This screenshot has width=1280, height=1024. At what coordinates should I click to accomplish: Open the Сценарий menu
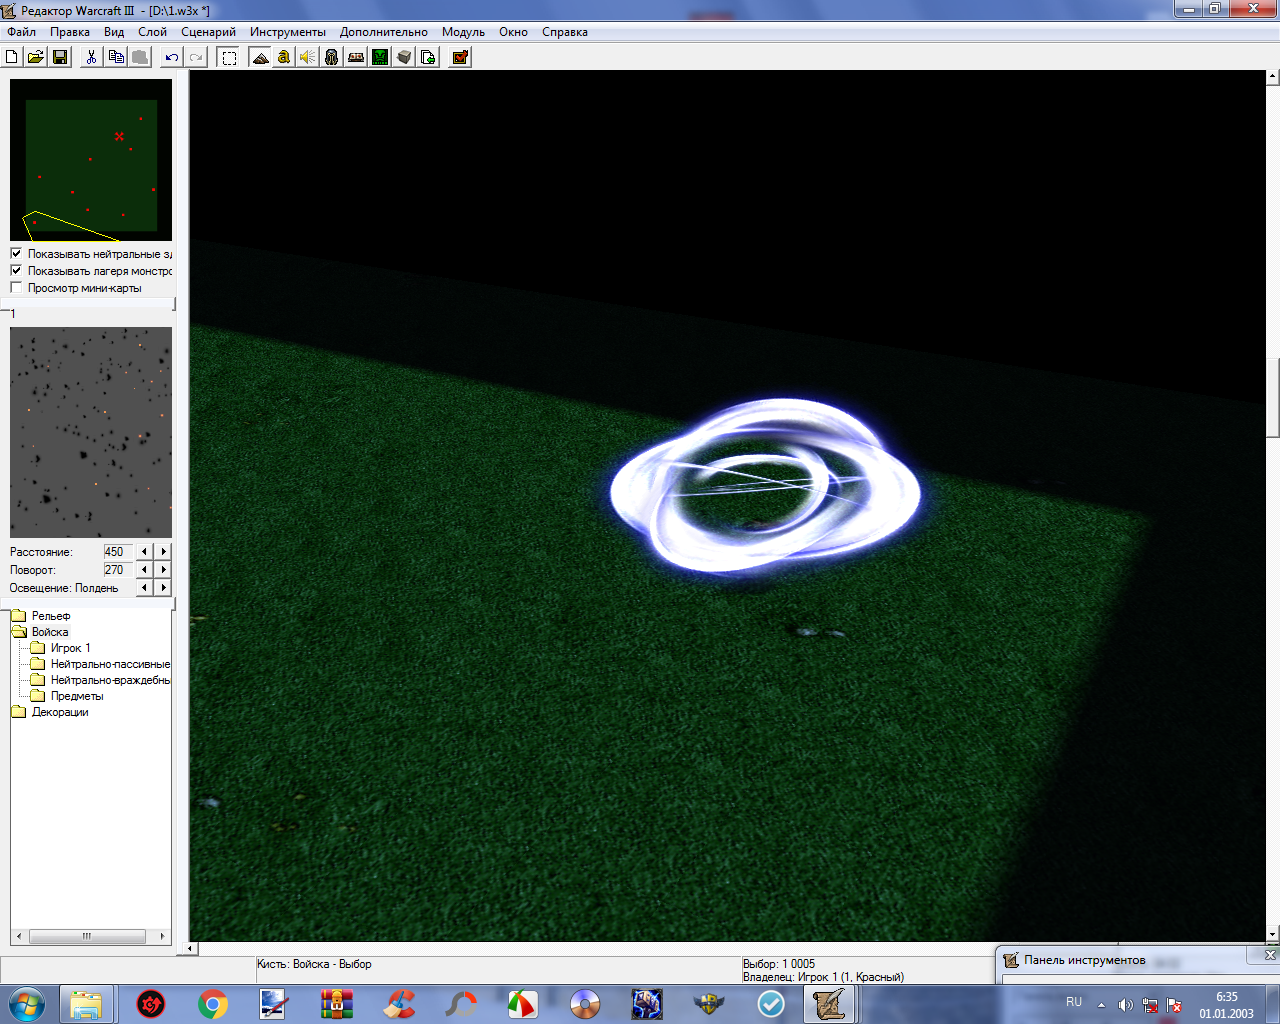click(208, 32)
